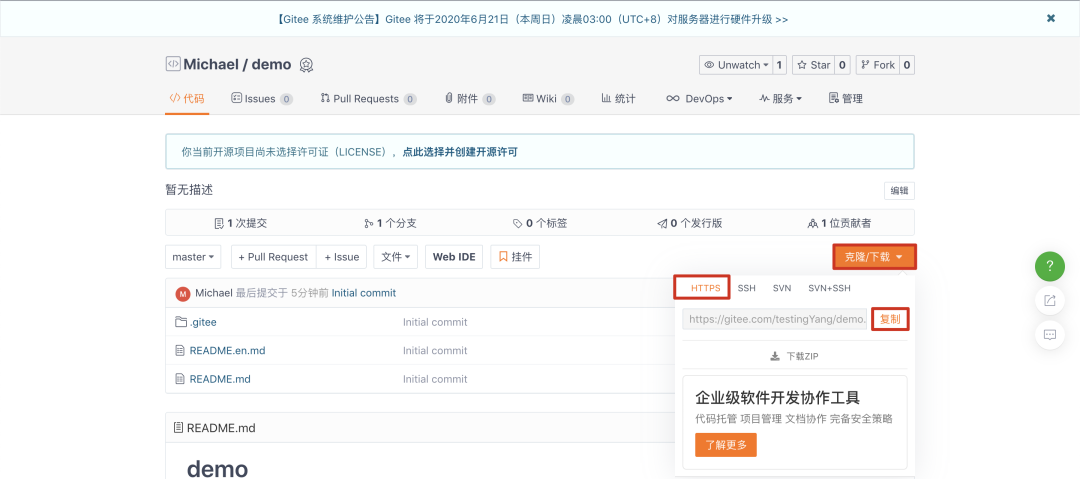Click the Michael / demo repository title
The image size is (1080, 479).
tap(238, 65)
